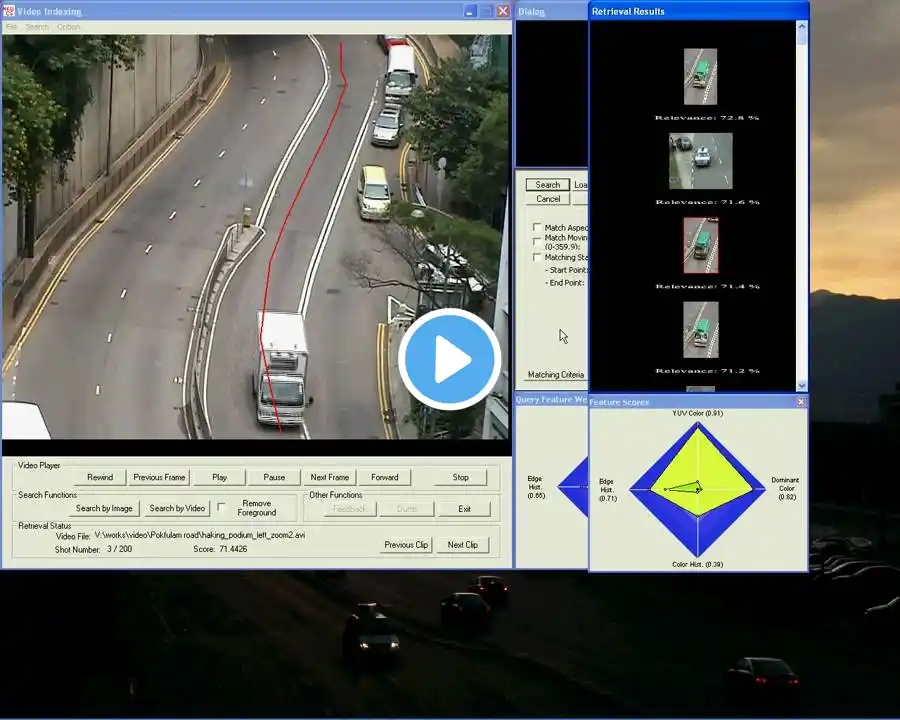Advance to Next Frame
The image size is (900, 720).
pos(329,477)
